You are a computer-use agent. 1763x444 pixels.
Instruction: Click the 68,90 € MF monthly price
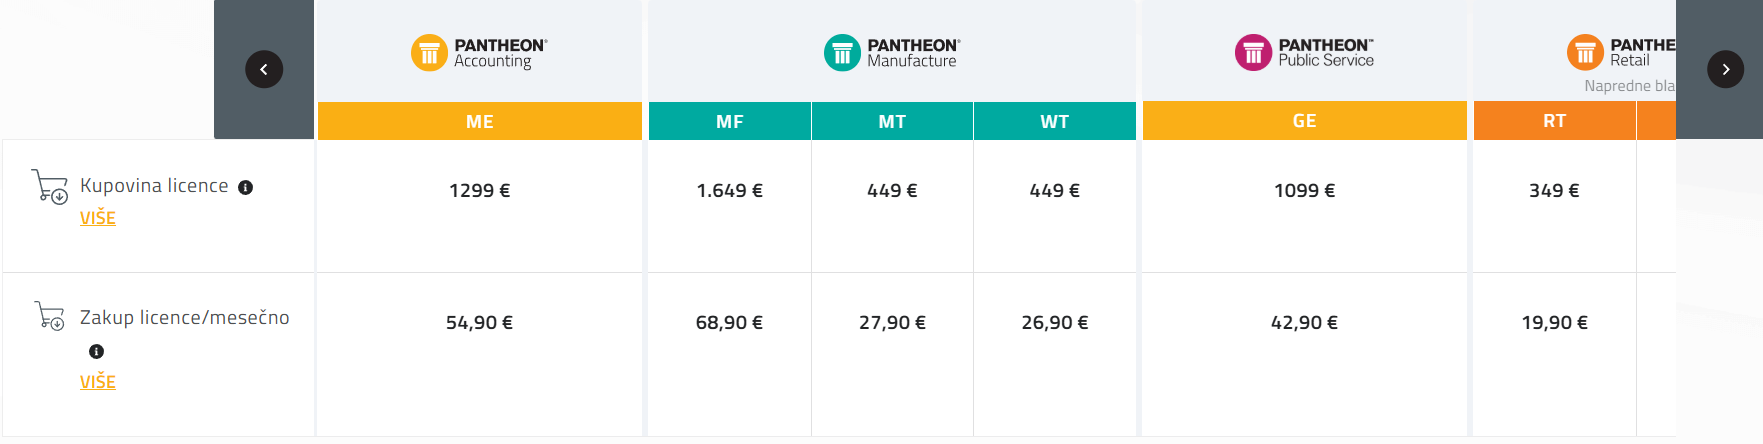coord(729,322)
